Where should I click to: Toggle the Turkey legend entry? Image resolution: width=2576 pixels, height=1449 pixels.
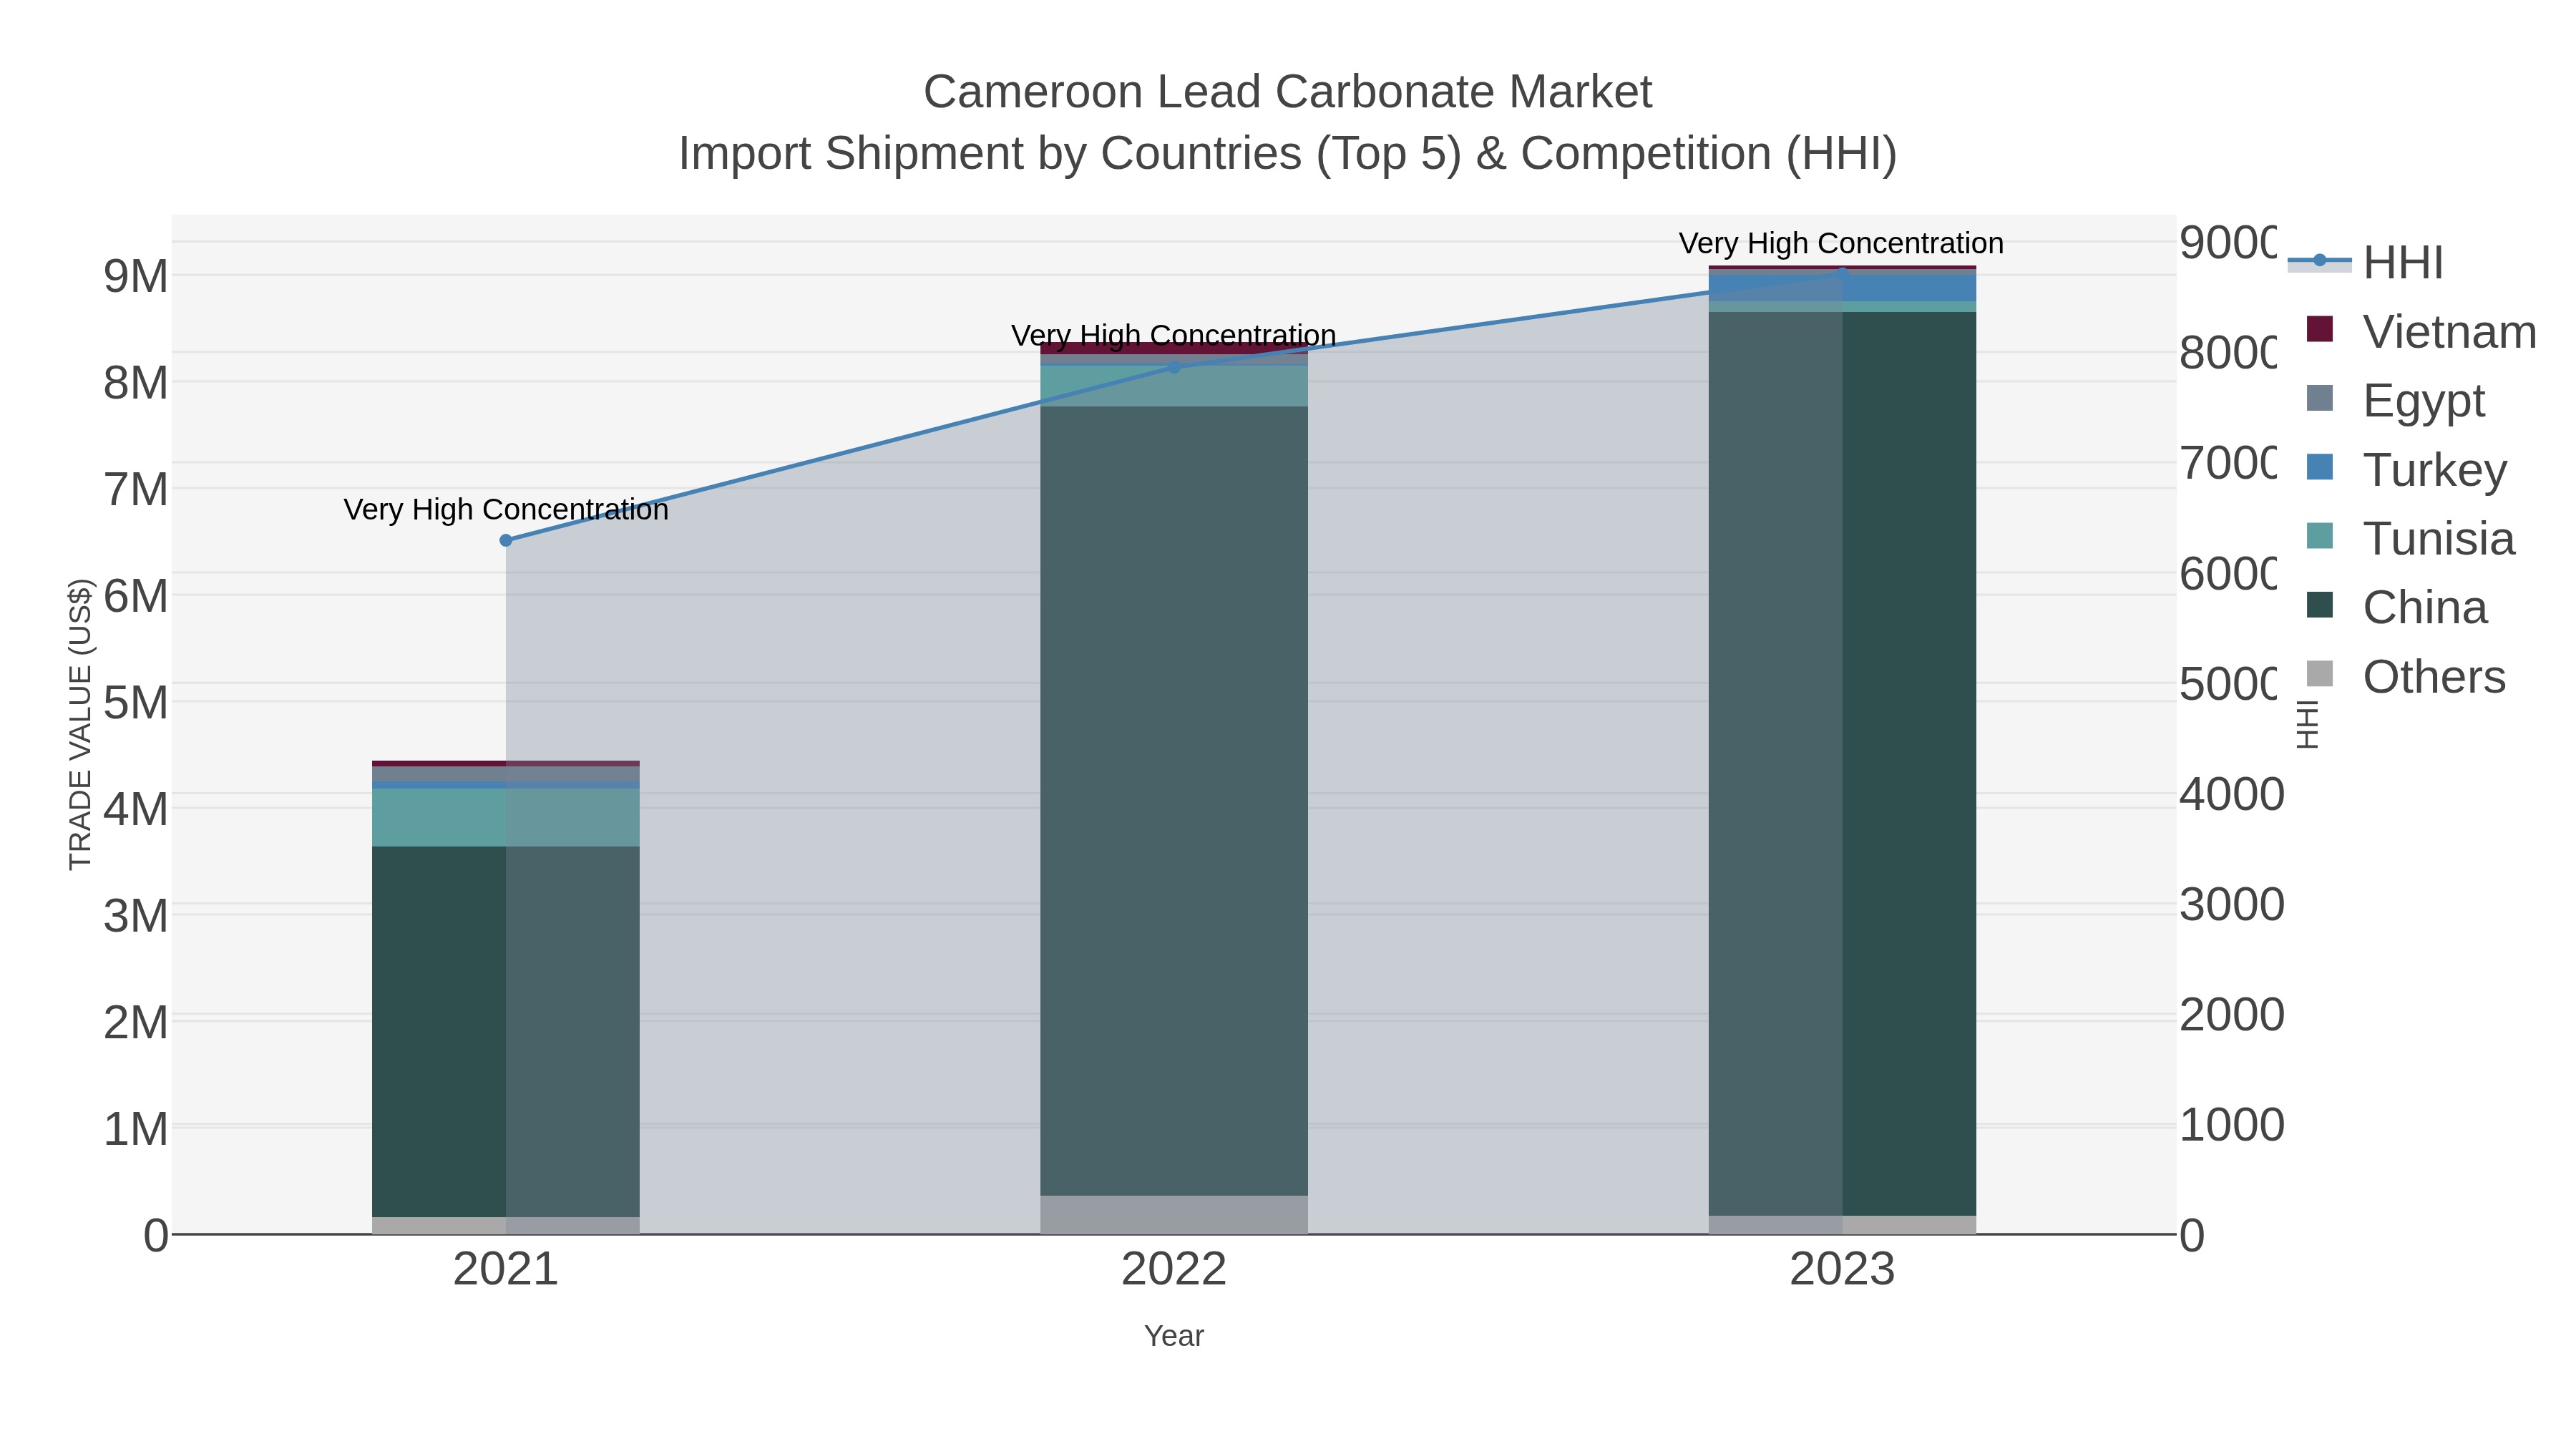point(2406,469)
